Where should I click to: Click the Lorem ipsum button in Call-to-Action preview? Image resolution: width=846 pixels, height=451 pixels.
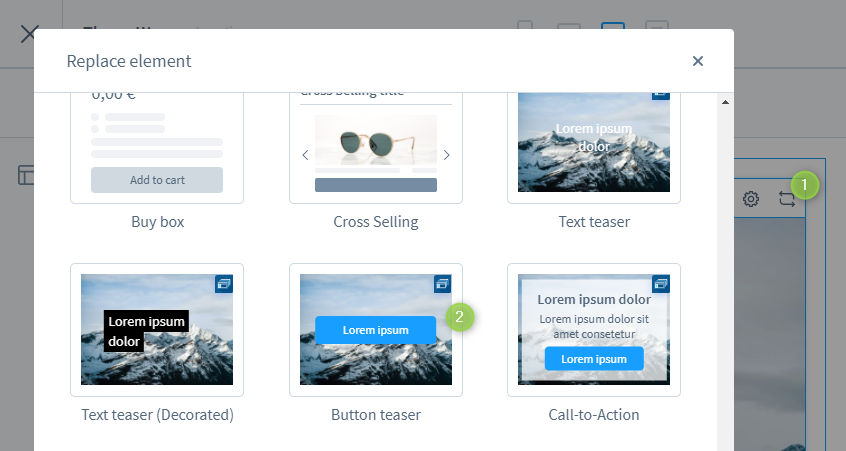pyautogui.click(x=594, y=359)
